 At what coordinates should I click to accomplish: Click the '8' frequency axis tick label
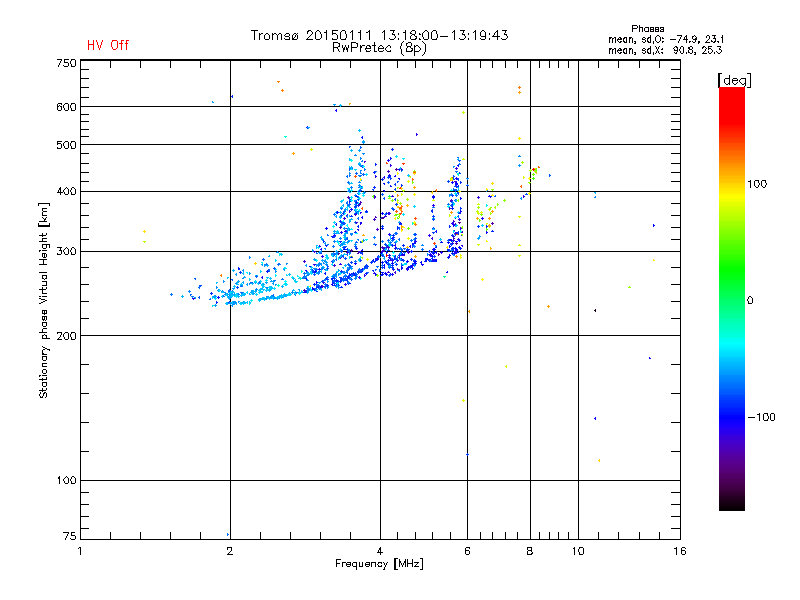click(x=530, y=551)
